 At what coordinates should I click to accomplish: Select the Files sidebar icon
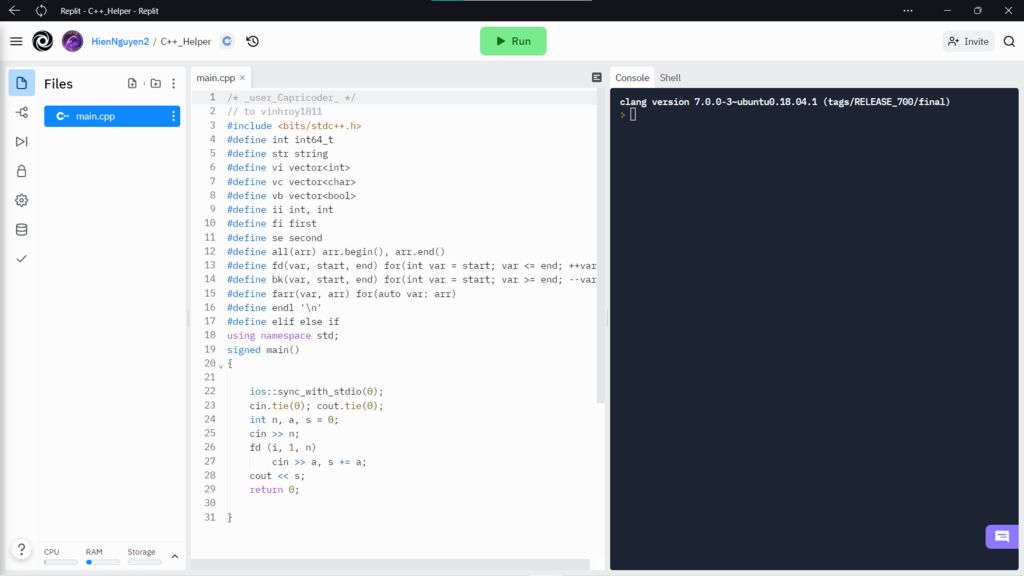[x=22, y=83]
